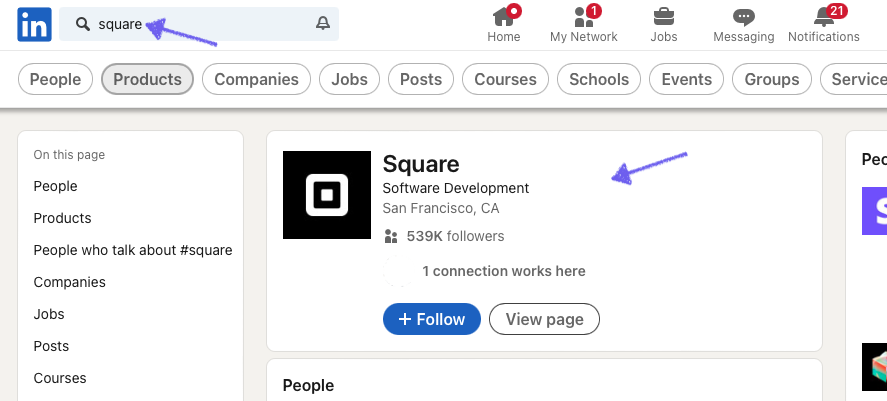Select the Courses filter pill
Image resolution: width=887 pixels, height=401 pixels.
click(505, 79)
